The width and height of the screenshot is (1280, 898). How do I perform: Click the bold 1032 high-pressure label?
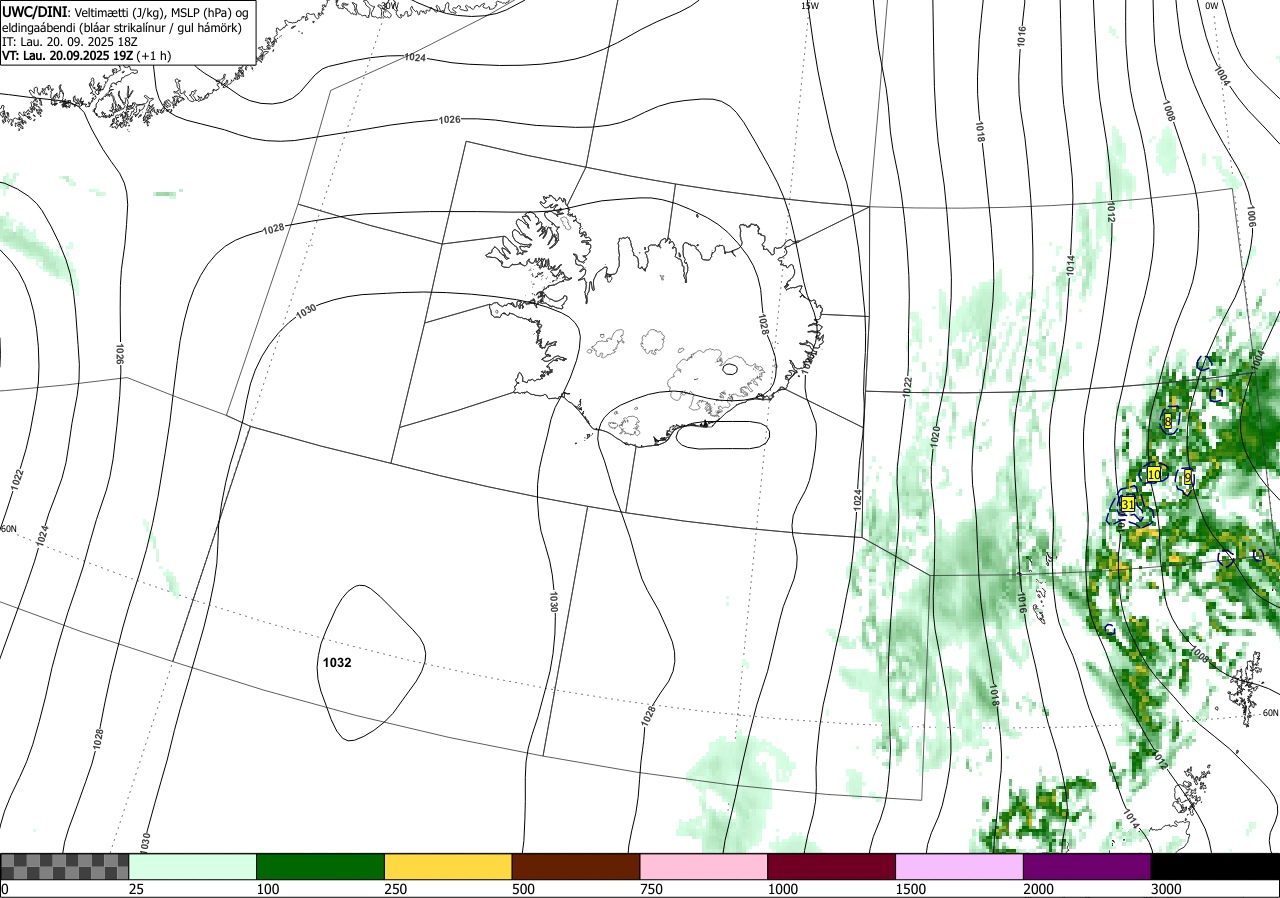click(x=337, y=662)
